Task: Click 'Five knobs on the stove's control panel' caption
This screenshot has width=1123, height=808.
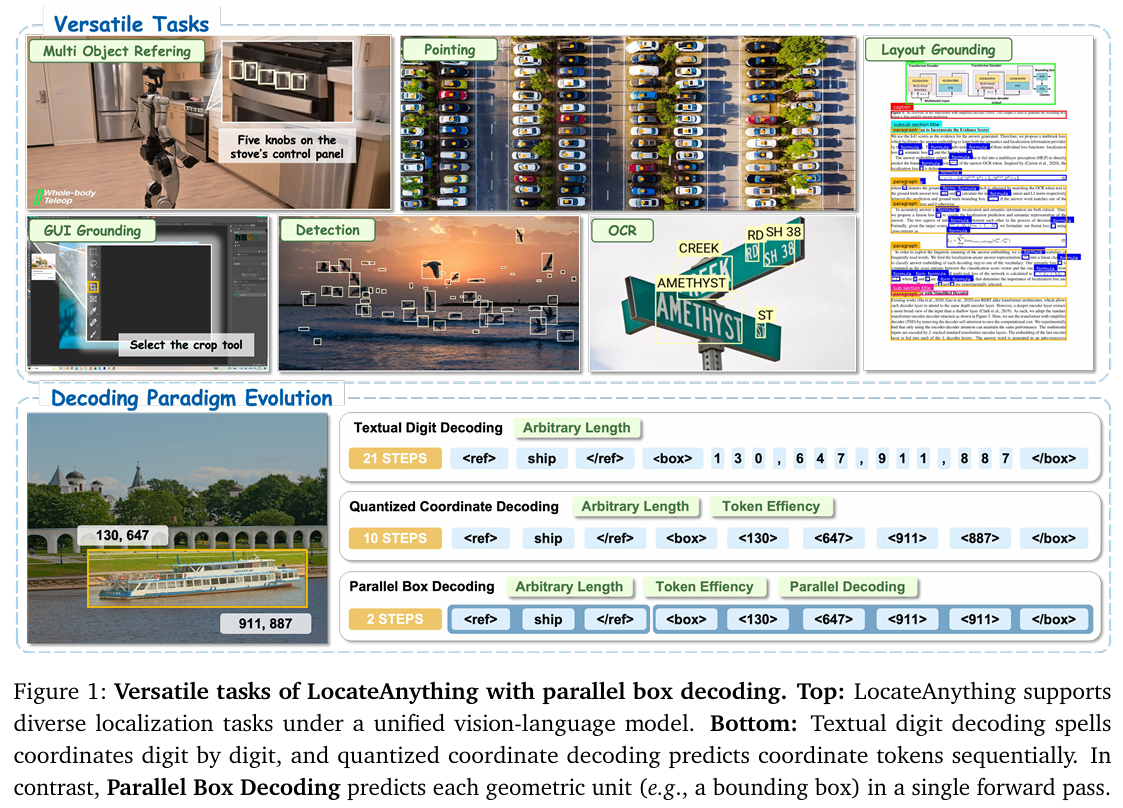Action: 286,147
